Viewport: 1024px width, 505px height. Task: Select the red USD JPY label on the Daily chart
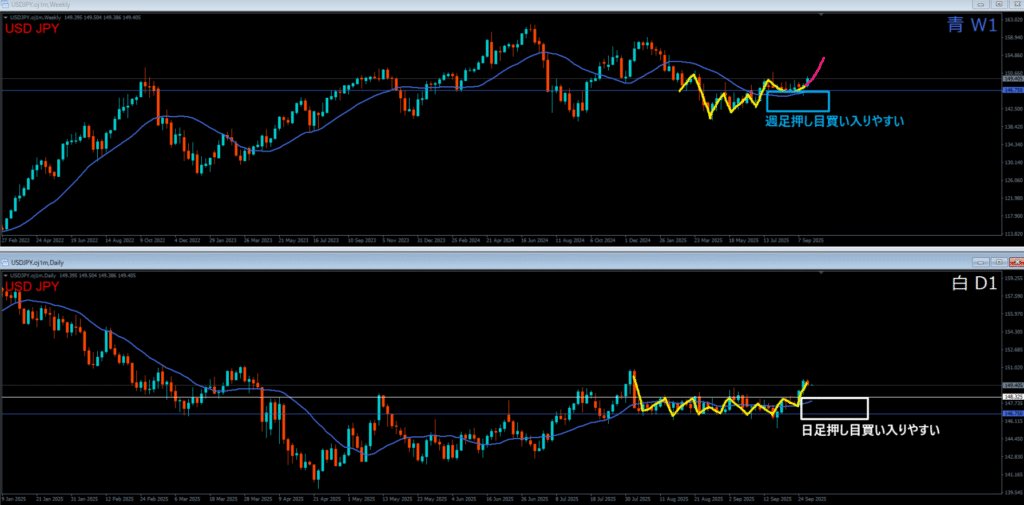(x=31, y=286)
